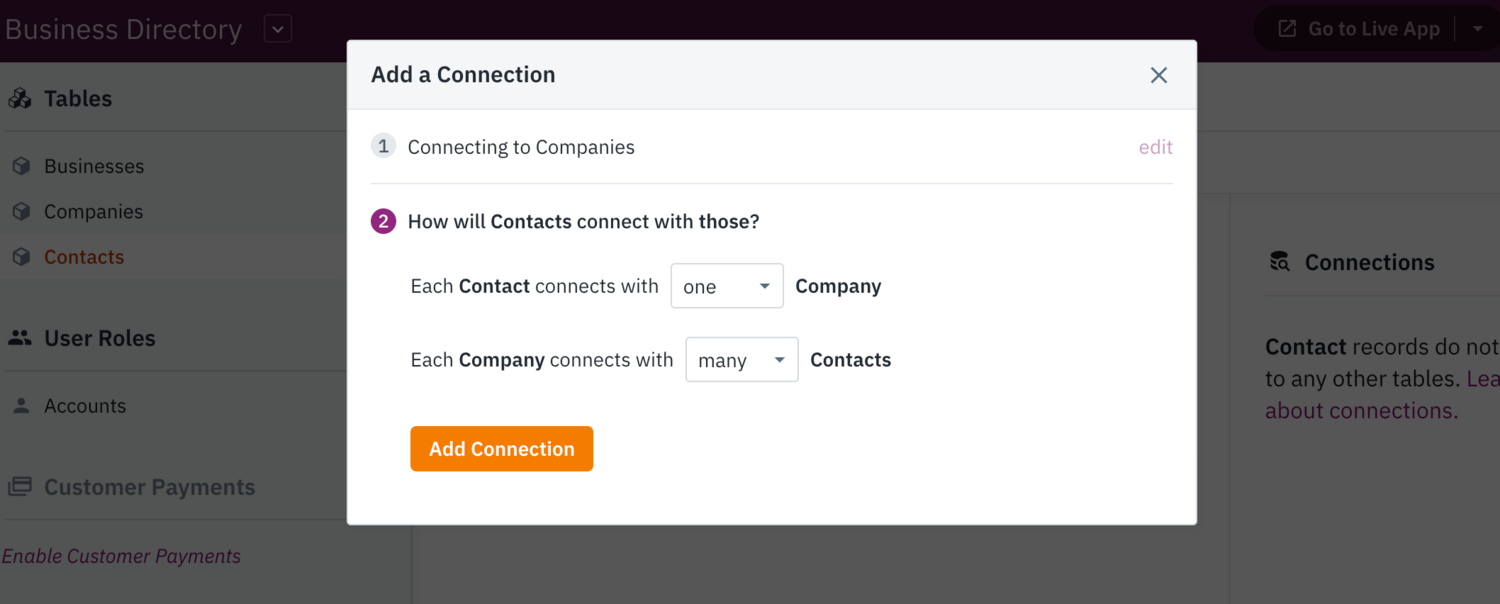Select the Companies table in sidebar
This screenshot has width=1500, height=604.
click(x=93, y=211)
